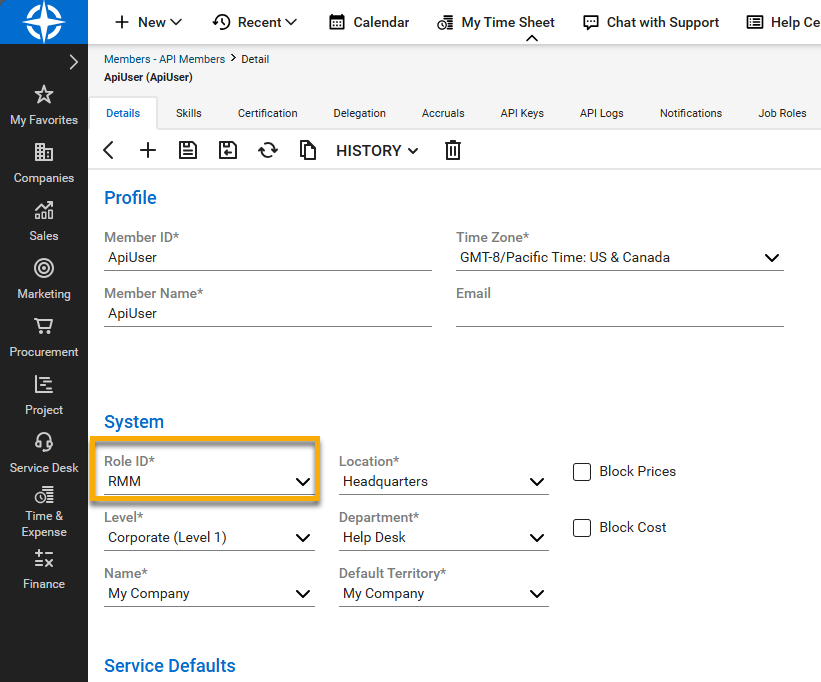Click the Save and Close icon
Screen dimensions: 821x682
pos(228,150)
